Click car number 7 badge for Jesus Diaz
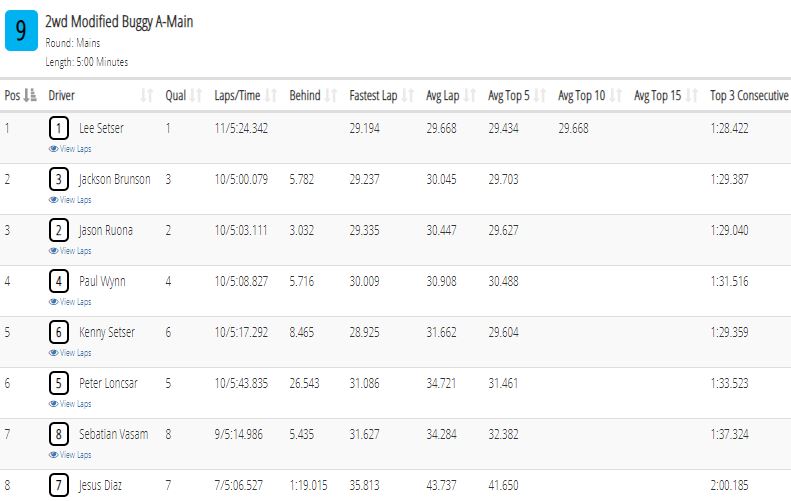Viewport: 791px width, 501px height. (59, 485)
